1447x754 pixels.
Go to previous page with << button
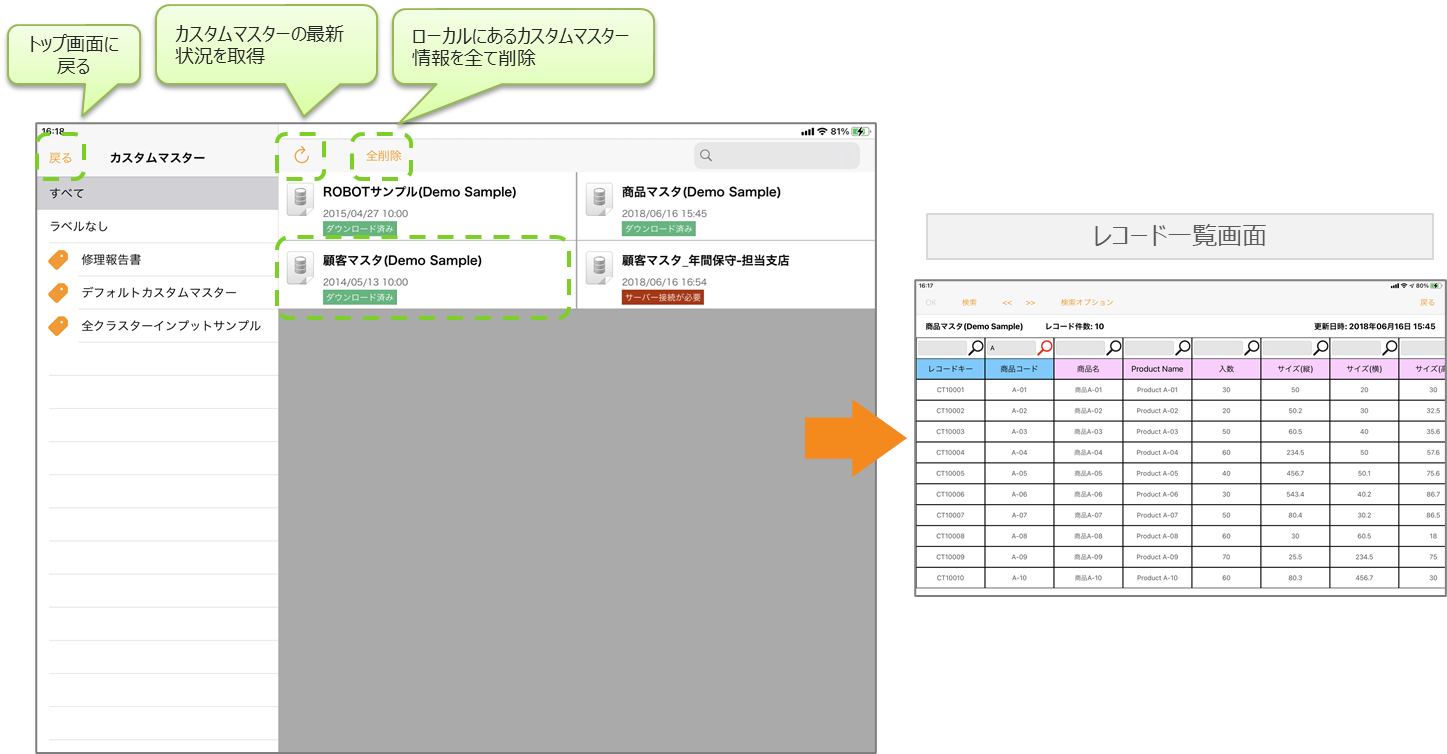click(1007, 302)
